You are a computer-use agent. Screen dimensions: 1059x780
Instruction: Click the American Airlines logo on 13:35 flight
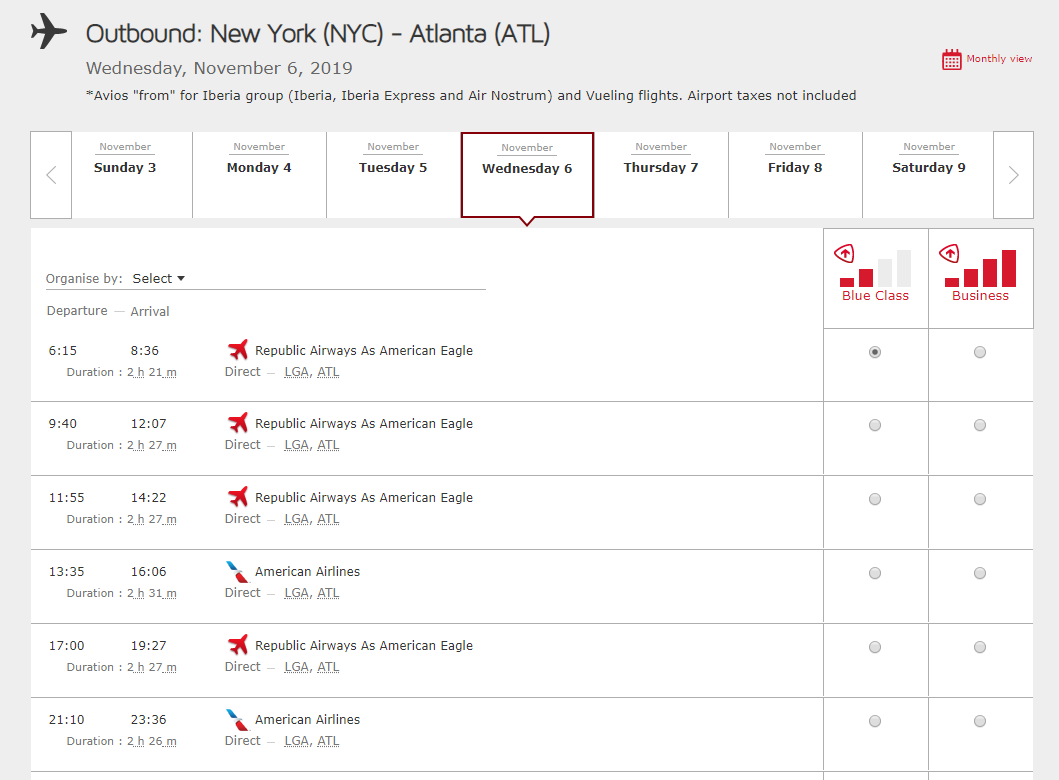[x=238, y=572]
